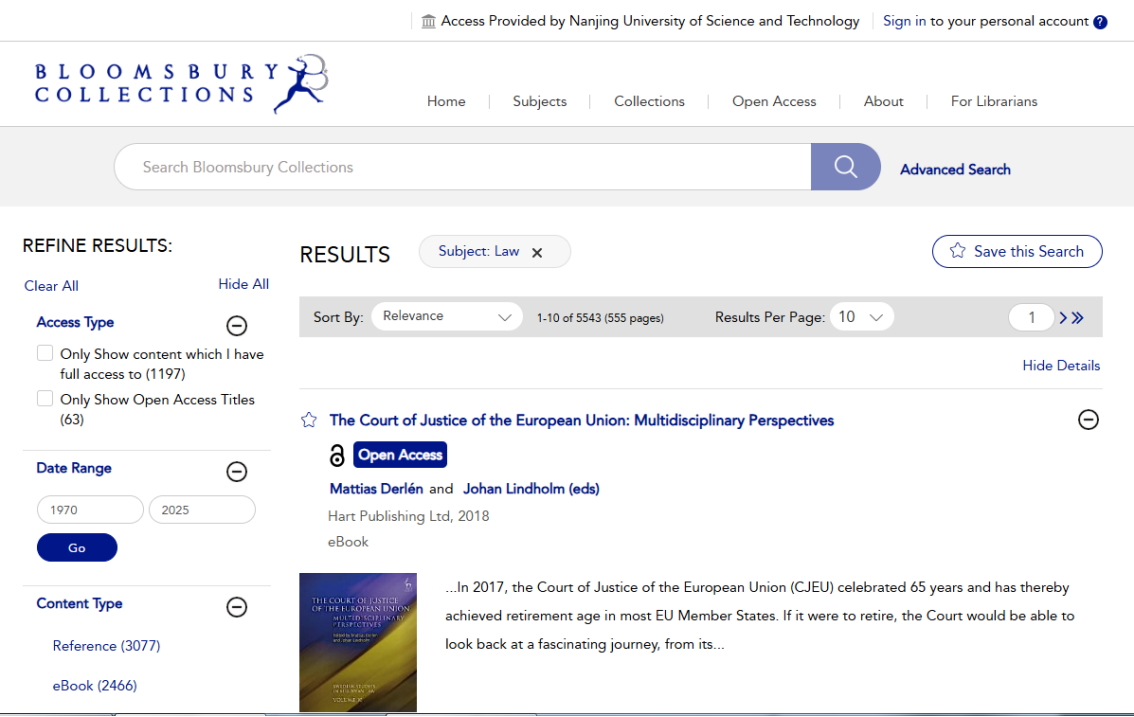The image size is (1134, 717).
Task: Open the Collections menu item
Action: click(649, 101)
